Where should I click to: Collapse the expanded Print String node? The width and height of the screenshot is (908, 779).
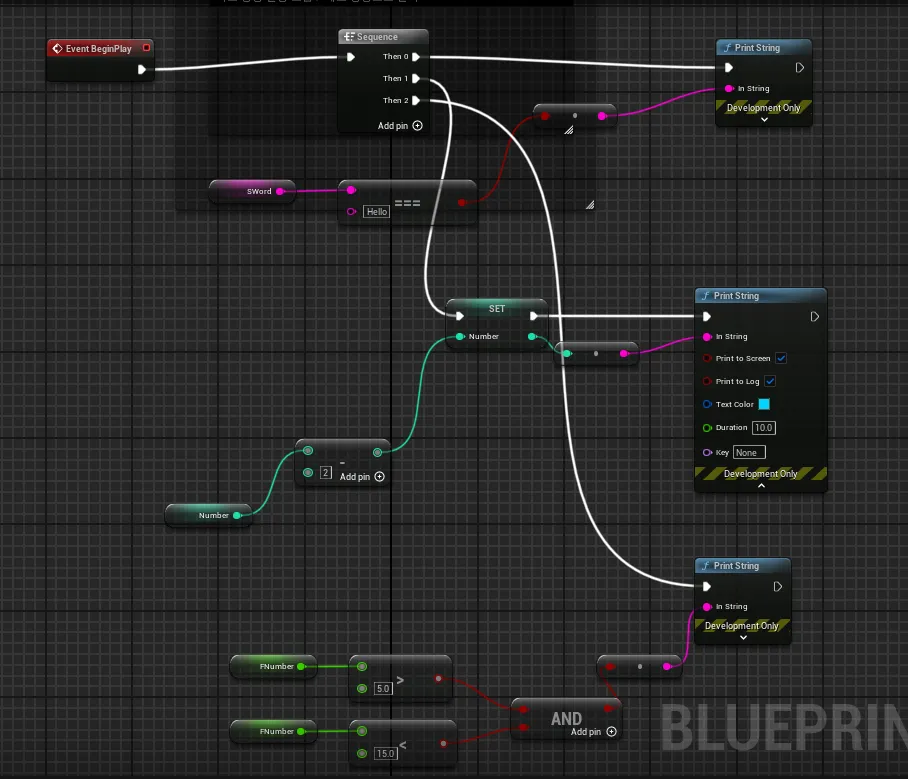(761, 486)
